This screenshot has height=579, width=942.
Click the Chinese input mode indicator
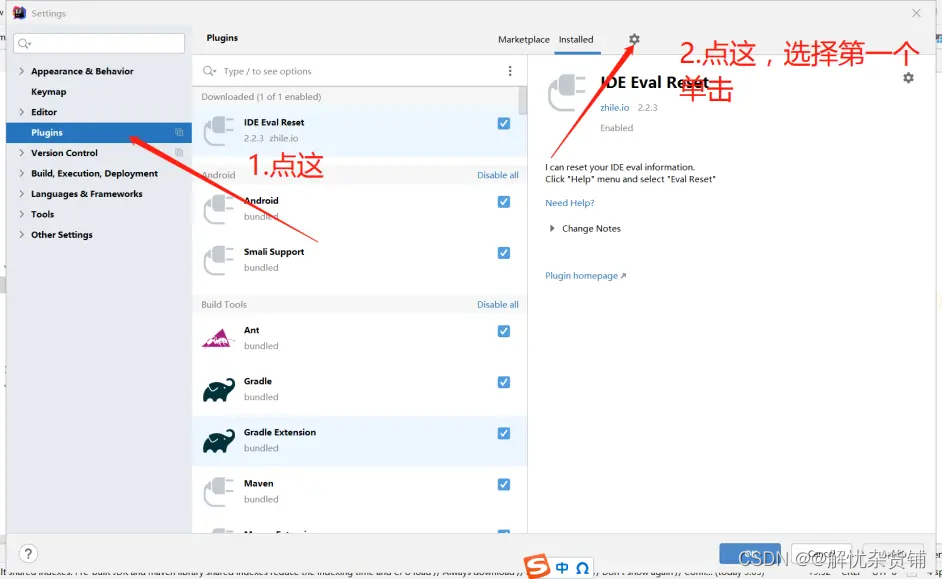tap(562, 568)
